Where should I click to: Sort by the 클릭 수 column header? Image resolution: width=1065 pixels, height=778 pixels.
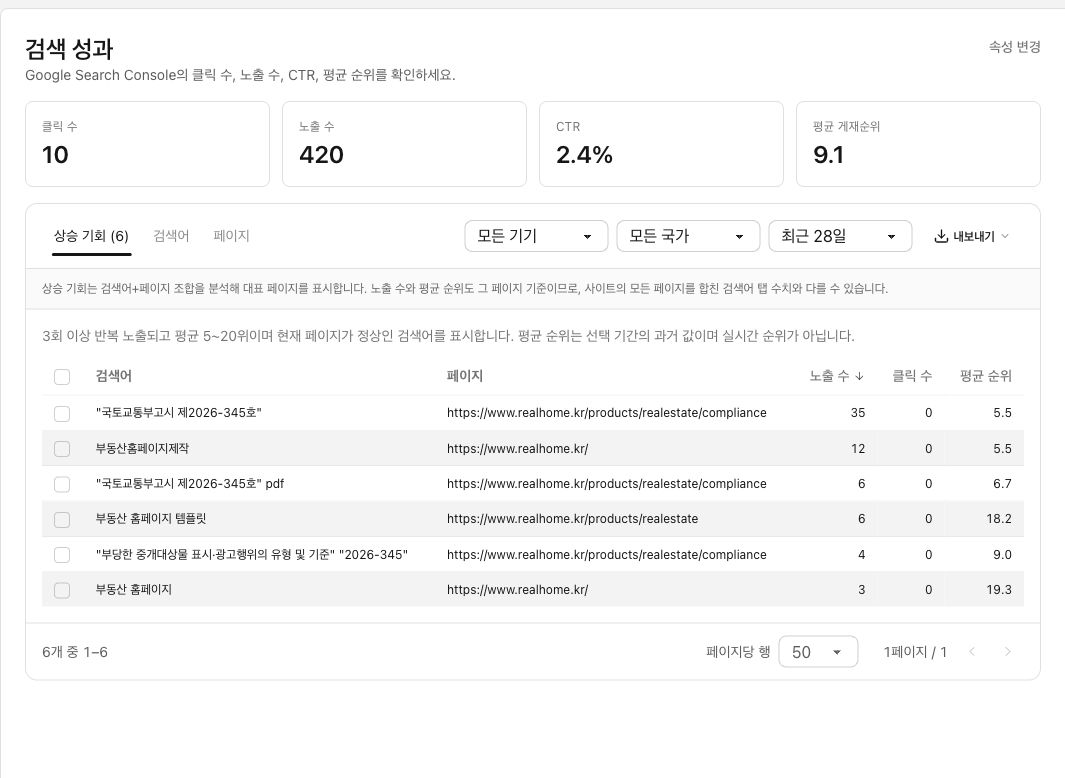(911, 376)
